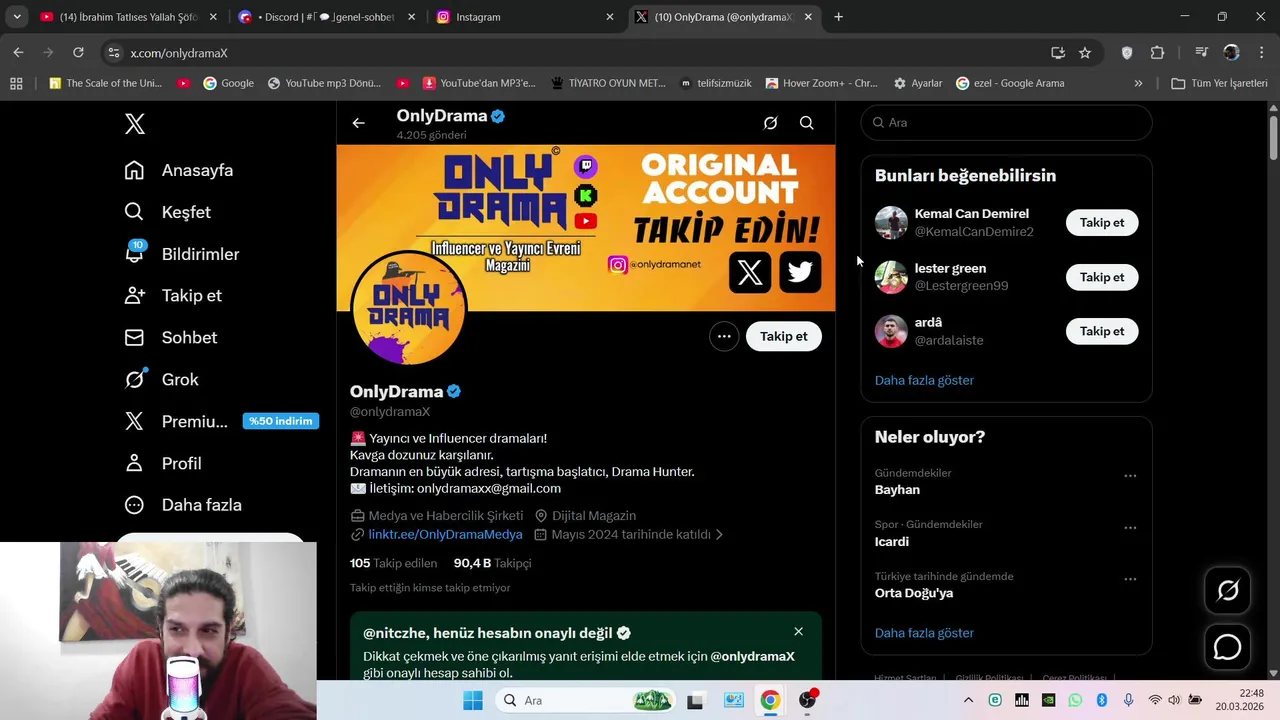Open OnlyDrama profile picture
1280x720 pixels.
(x=409, y=308)
